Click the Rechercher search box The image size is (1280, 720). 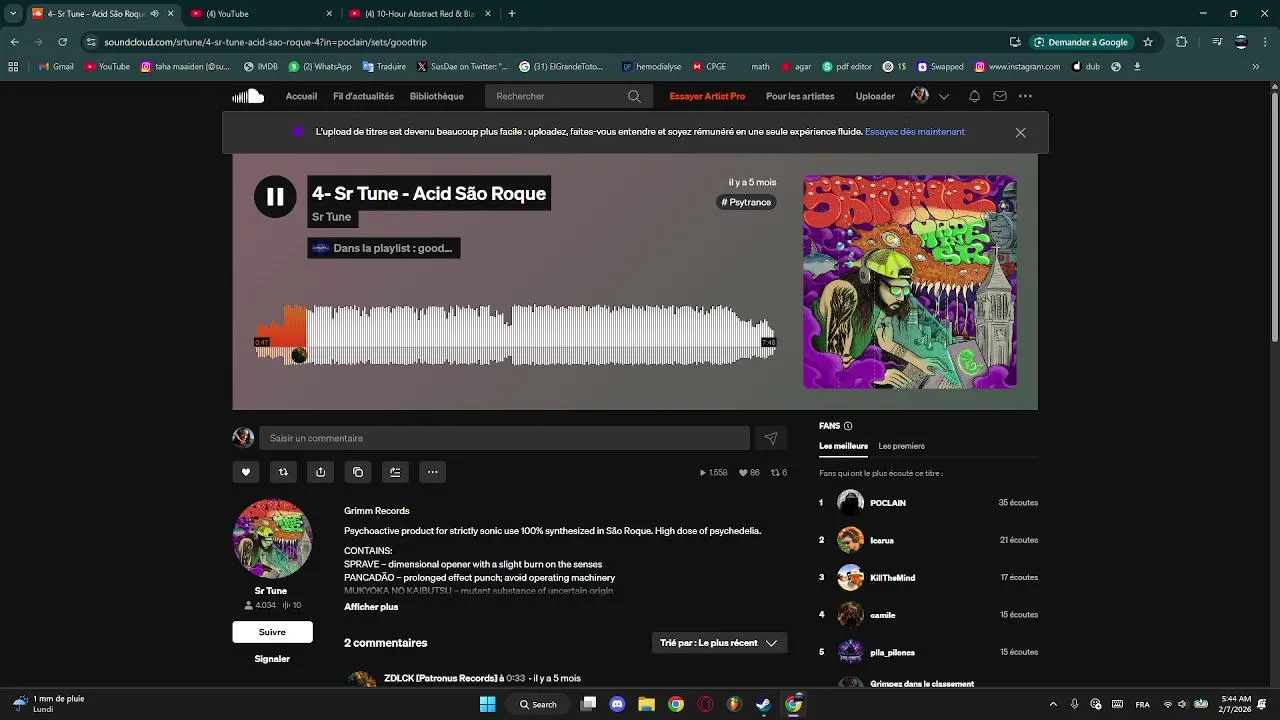[x=567, y=96]
